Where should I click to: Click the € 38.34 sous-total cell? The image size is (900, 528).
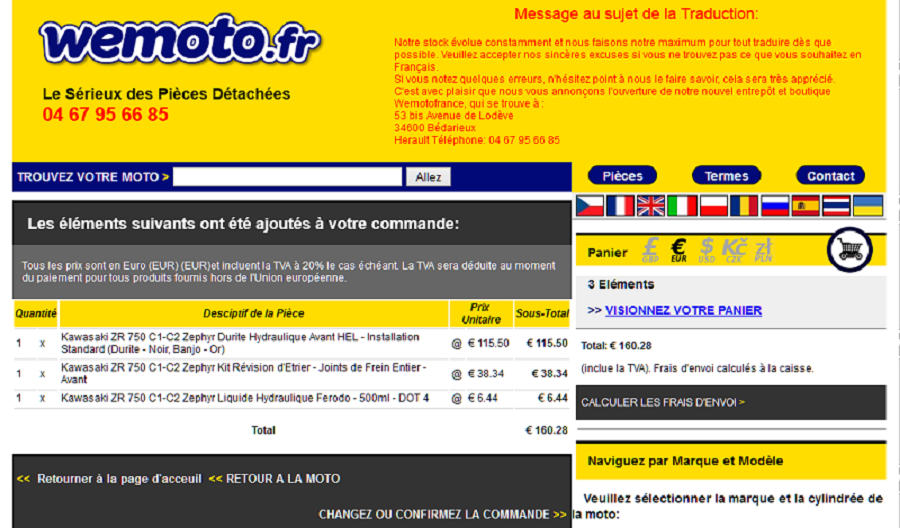549,374
